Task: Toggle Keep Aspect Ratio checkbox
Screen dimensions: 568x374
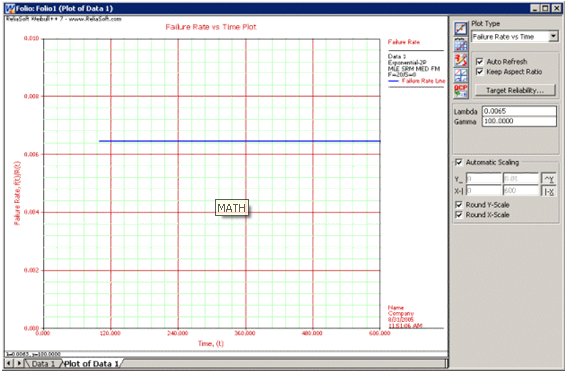Action: pyautogui.click(x=480, y=71)
